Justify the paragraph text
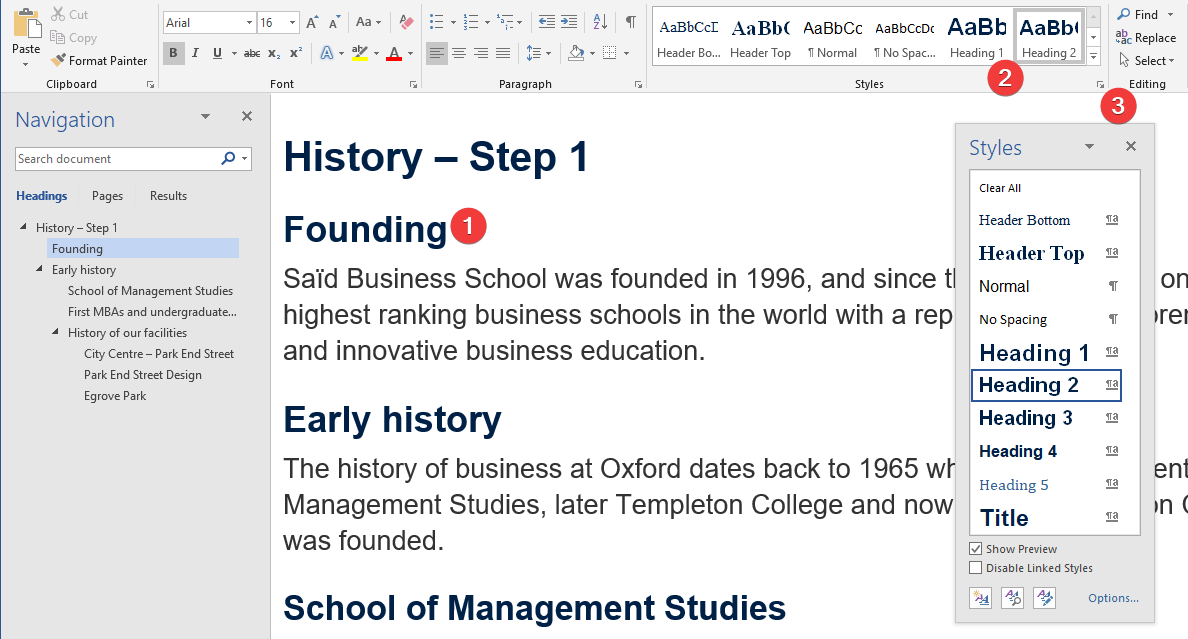The image size is (1188, 639). click(503, 53)
